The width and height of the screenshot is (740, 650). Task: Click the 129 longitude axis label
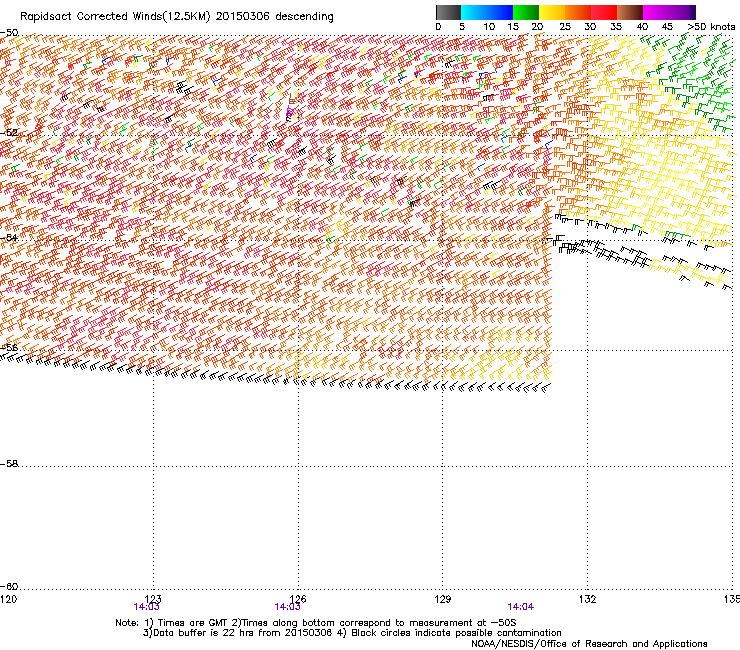click(x=443, y=599)
